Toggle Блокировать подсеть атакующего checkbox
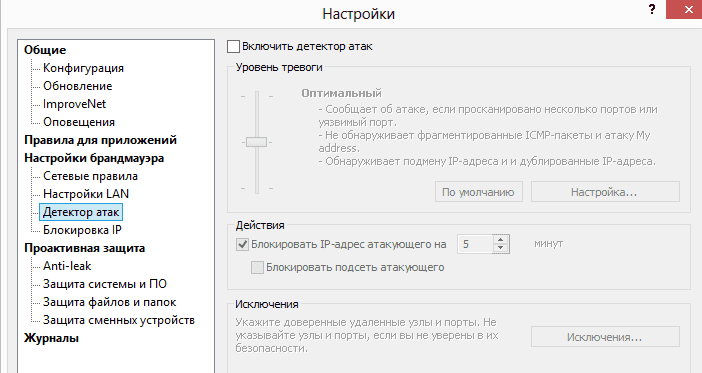 257,268
